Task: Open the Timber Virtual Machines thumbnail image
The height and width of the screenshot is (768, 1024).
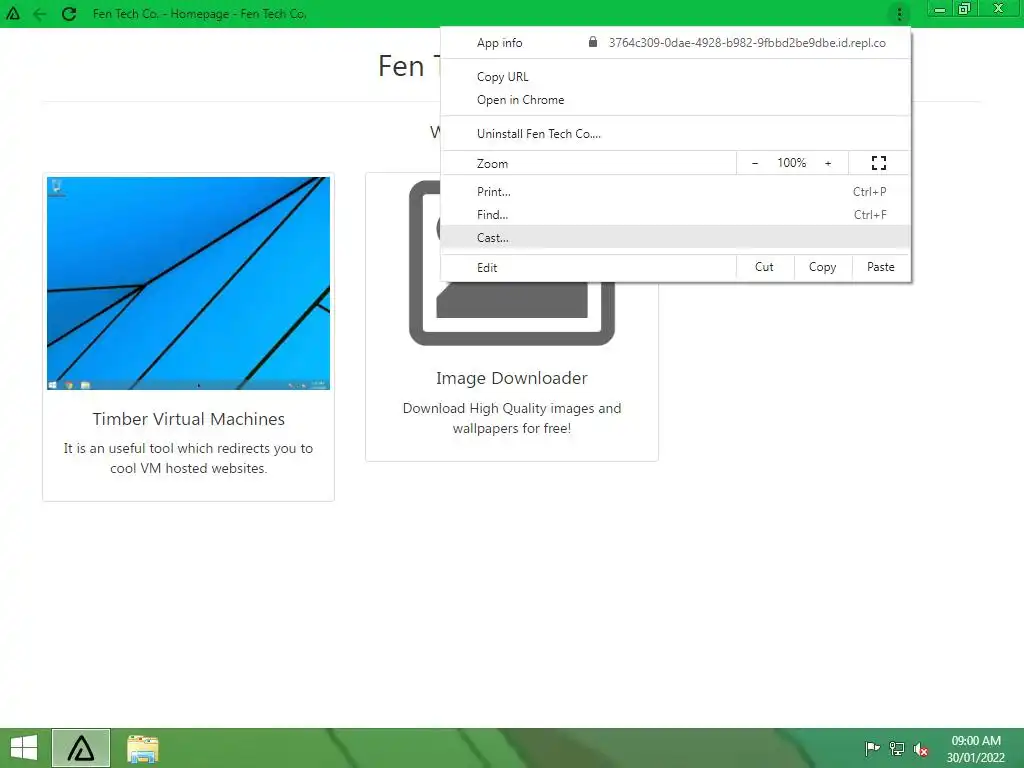Action: coord(188,283)
